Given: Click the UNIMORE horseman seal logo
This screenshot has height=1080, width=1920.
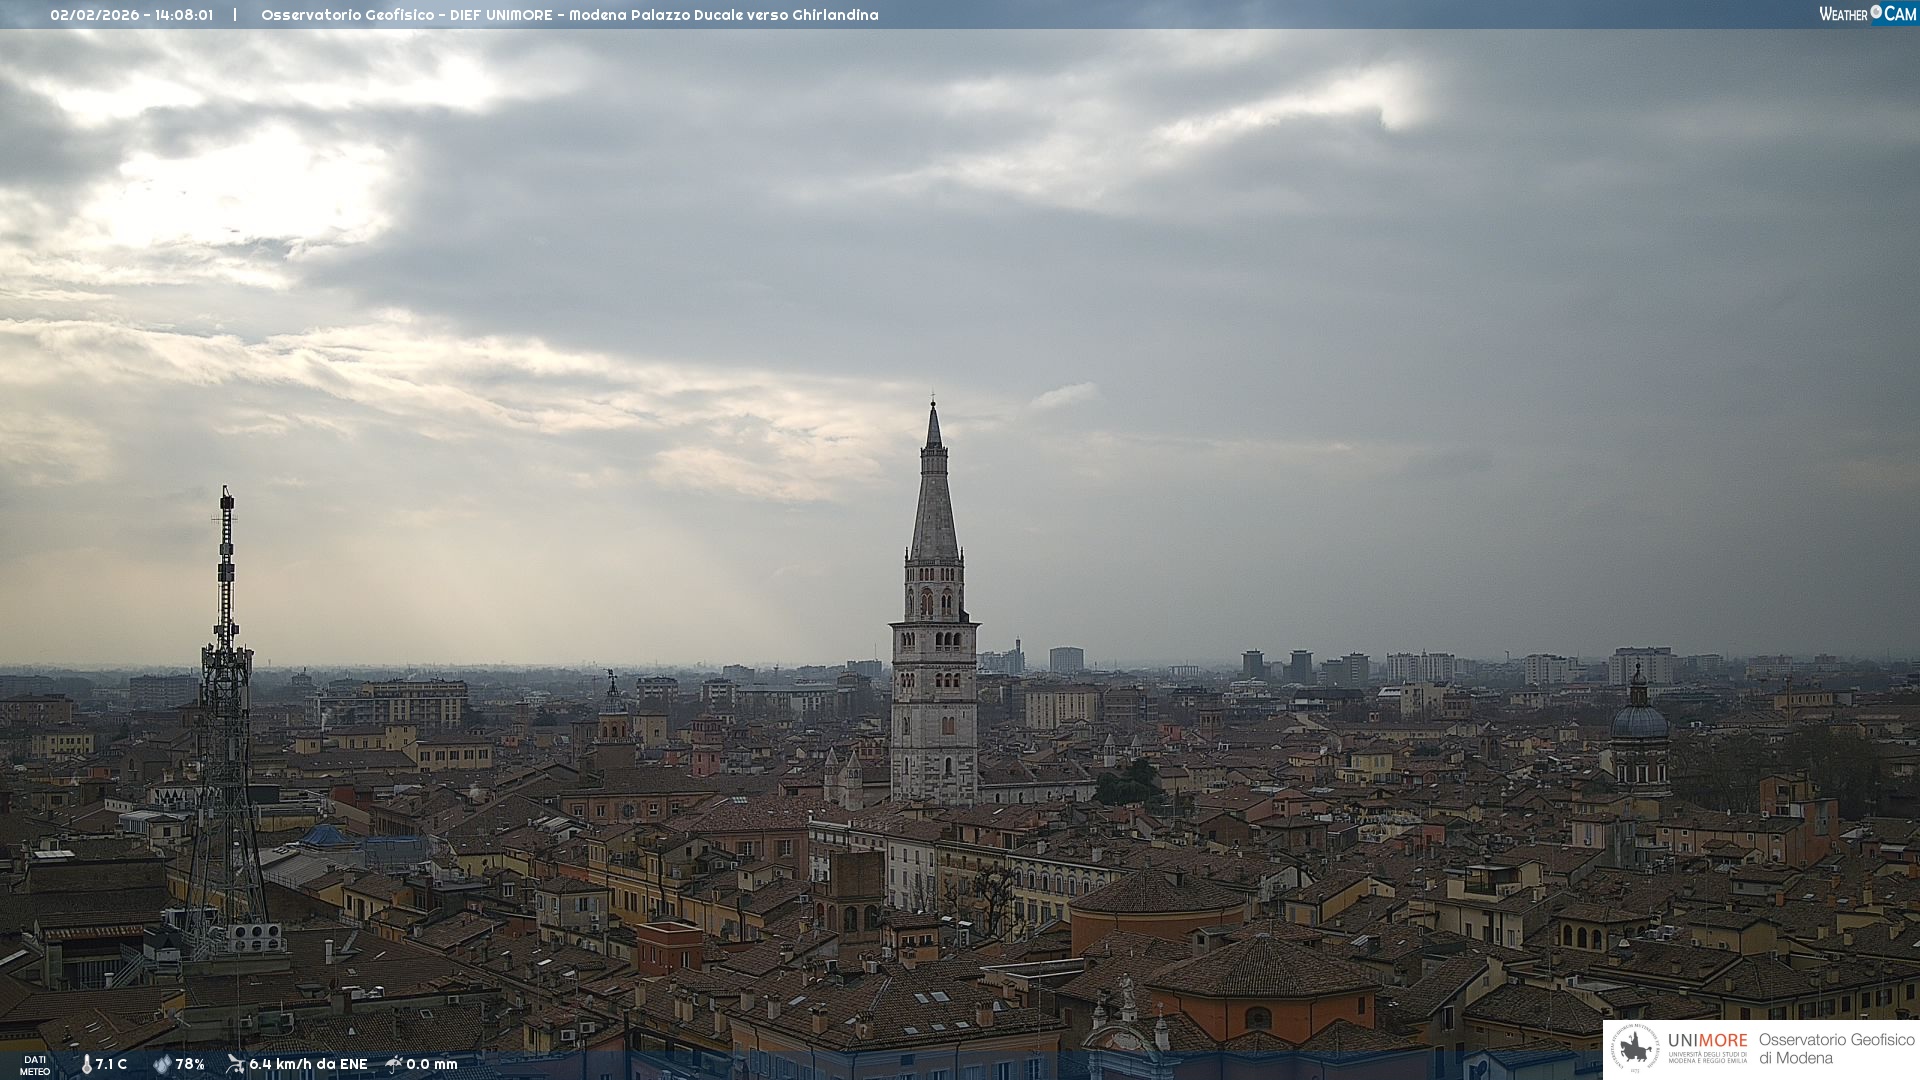Looking at the screenshot, I should (1635, 1049).
